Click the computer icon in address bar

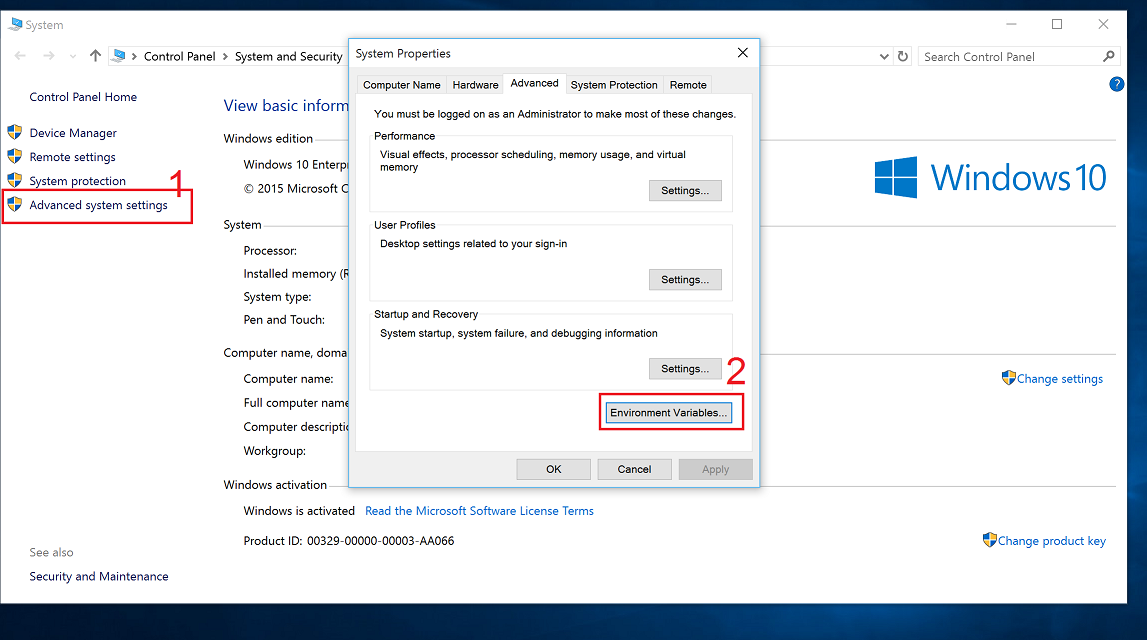[x=119, y=56]
